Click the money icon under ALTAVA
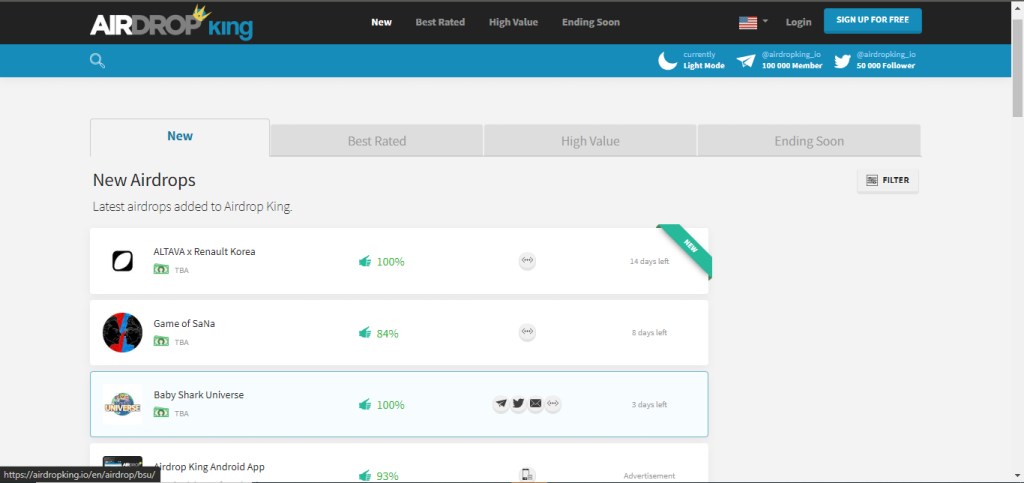The height and width of the screenshot is (483, 1024). pyautogui.click(x=161, y=269)
